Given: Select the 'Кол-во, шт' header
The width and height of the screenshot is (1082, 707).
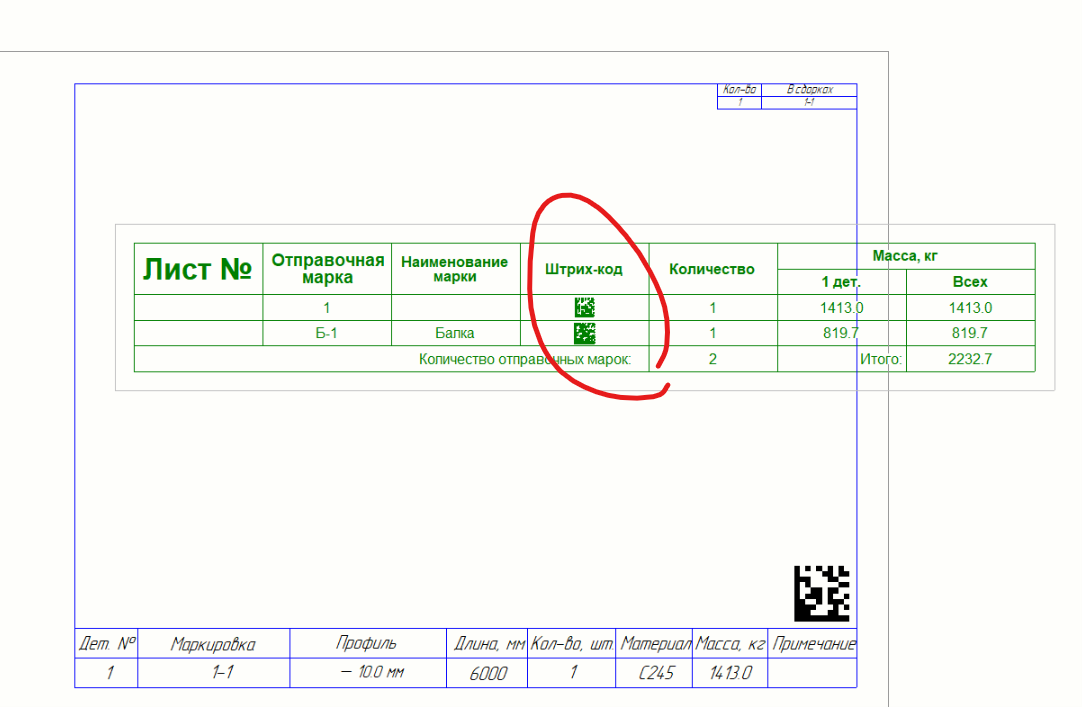Looking at the screenshot, I should pyautogui.click(x=571, y=644).
